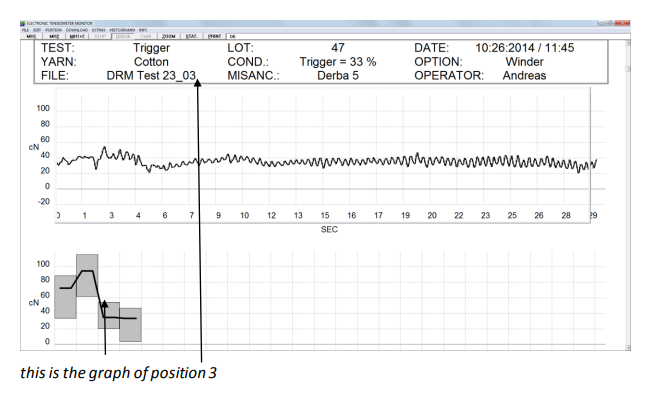Click the scrollbar down arrow at bottom right
652x400 pixels.
[627, 346]
